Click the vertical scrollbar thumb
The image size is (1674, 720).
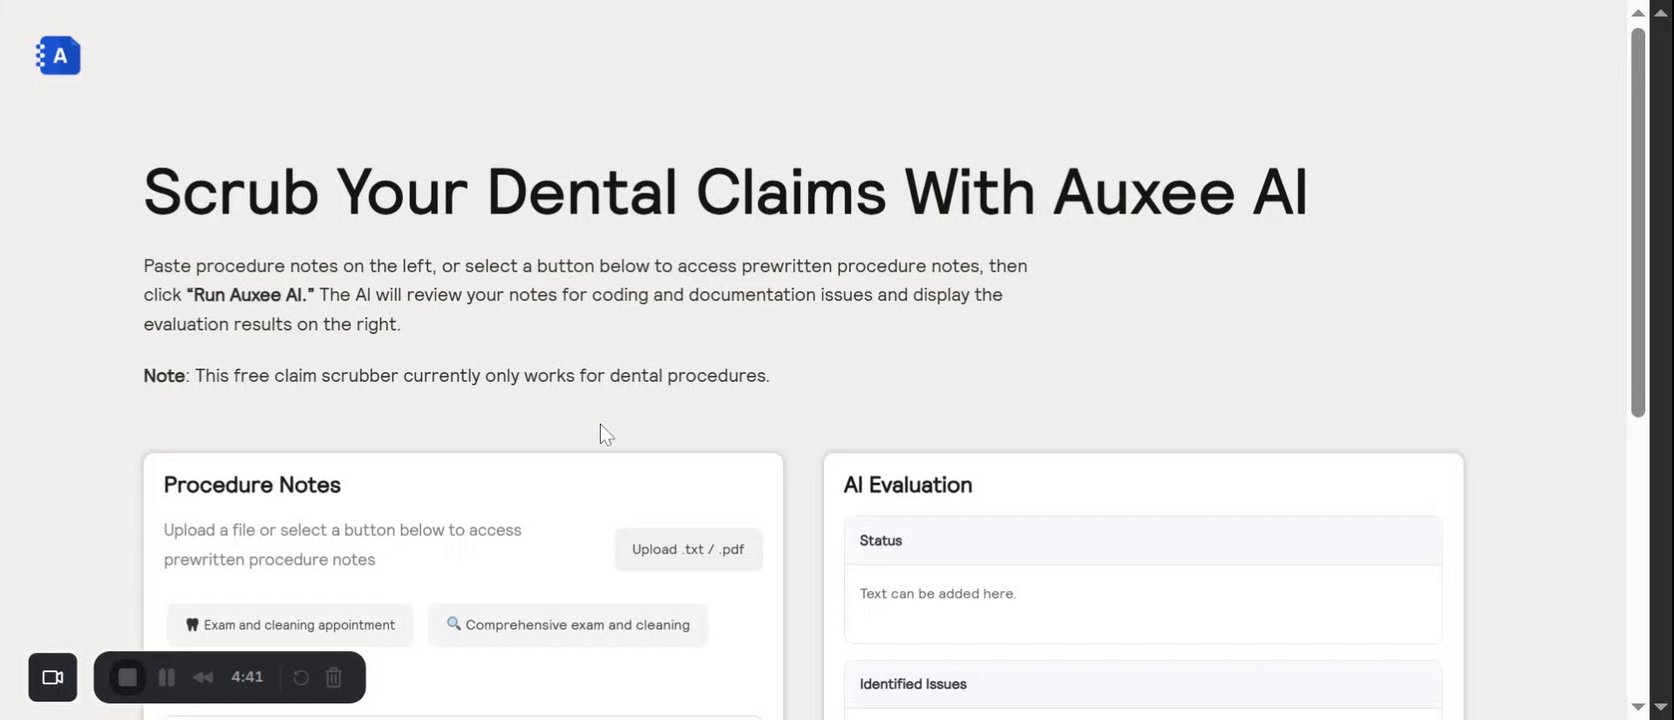pos(1637,220)
